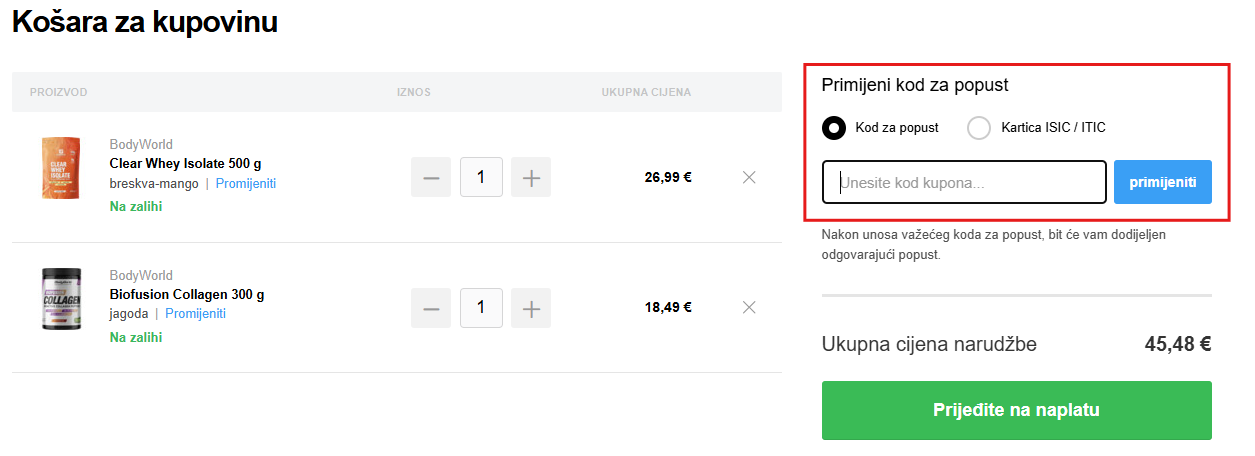This screenshot has height=456, width=1255.
Task: Remove Clear Whey Isolate from cart
Action: point(749,177)
